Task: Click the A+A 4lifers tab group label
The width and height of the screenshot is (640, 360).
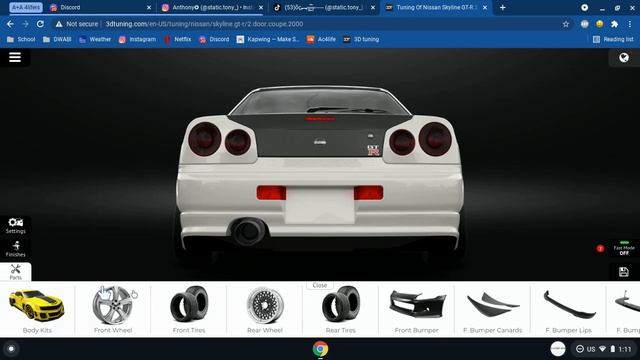Action: point(26,7)
